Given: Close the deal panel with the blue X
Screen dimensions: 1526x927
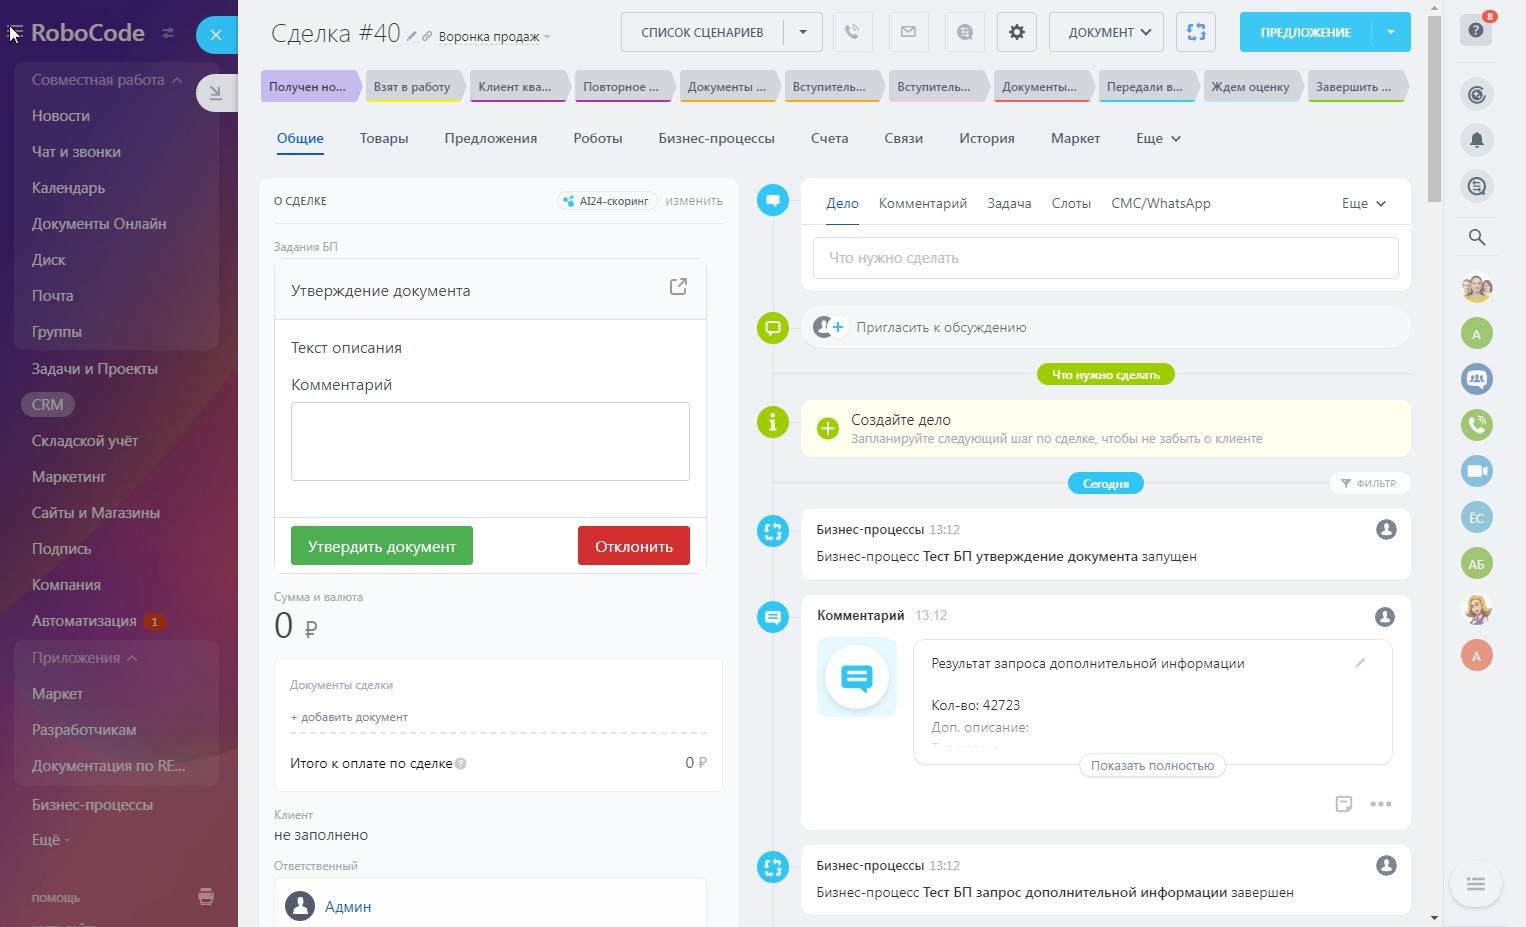Looking at the screenshot, I should 216,35.
